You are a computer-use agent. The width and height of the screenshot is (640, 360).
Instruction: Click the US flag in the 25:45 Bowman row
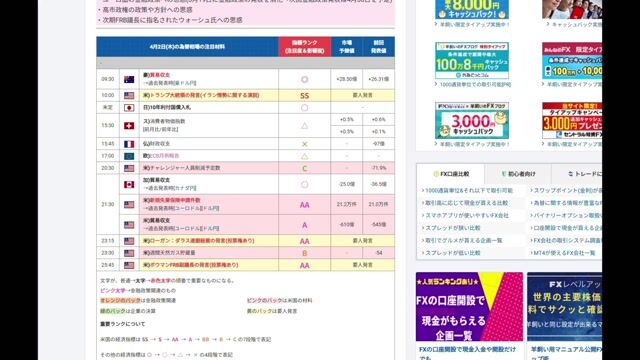click(x=129, y=265)
